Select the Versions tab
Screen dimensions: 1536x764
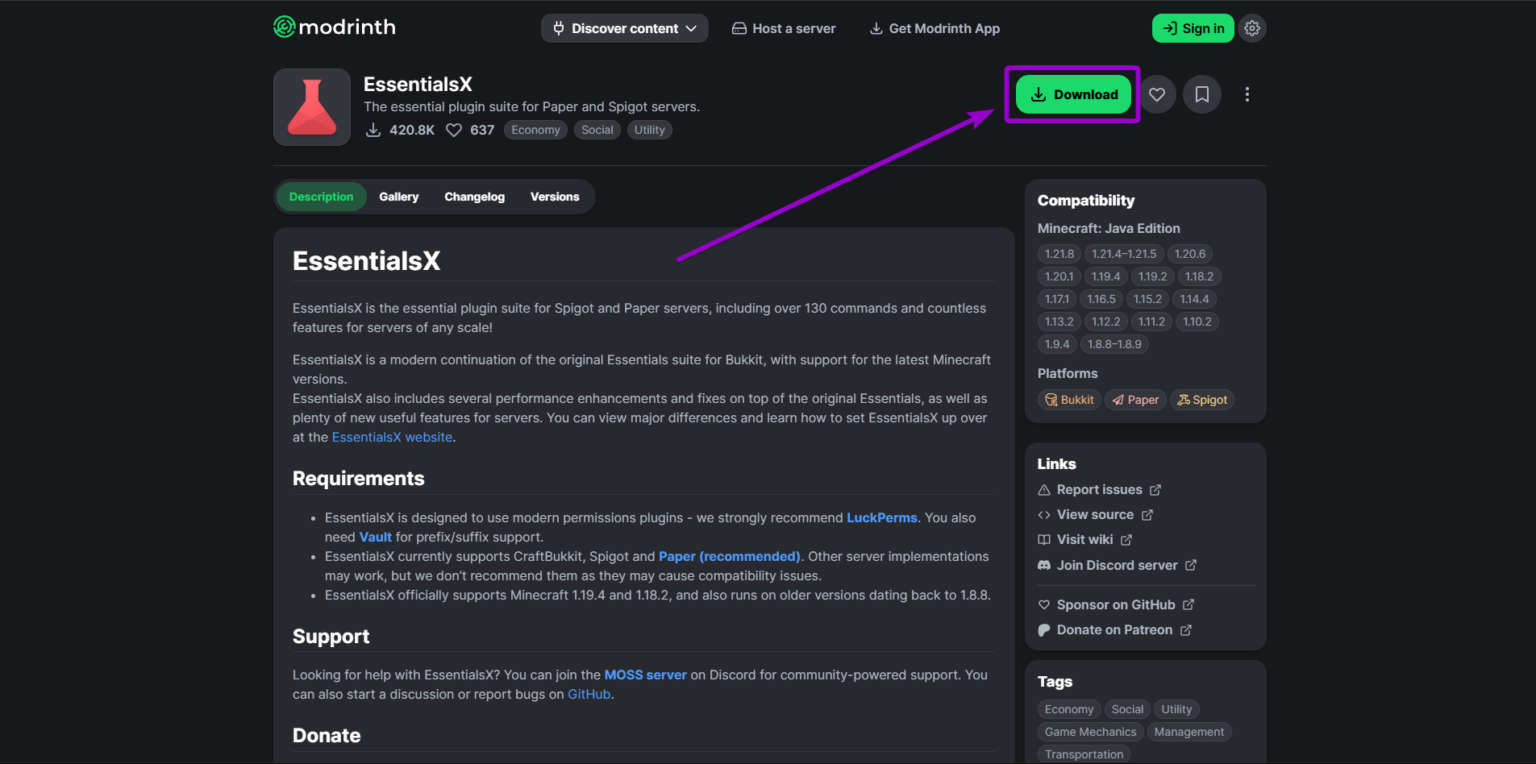(555, 197)
